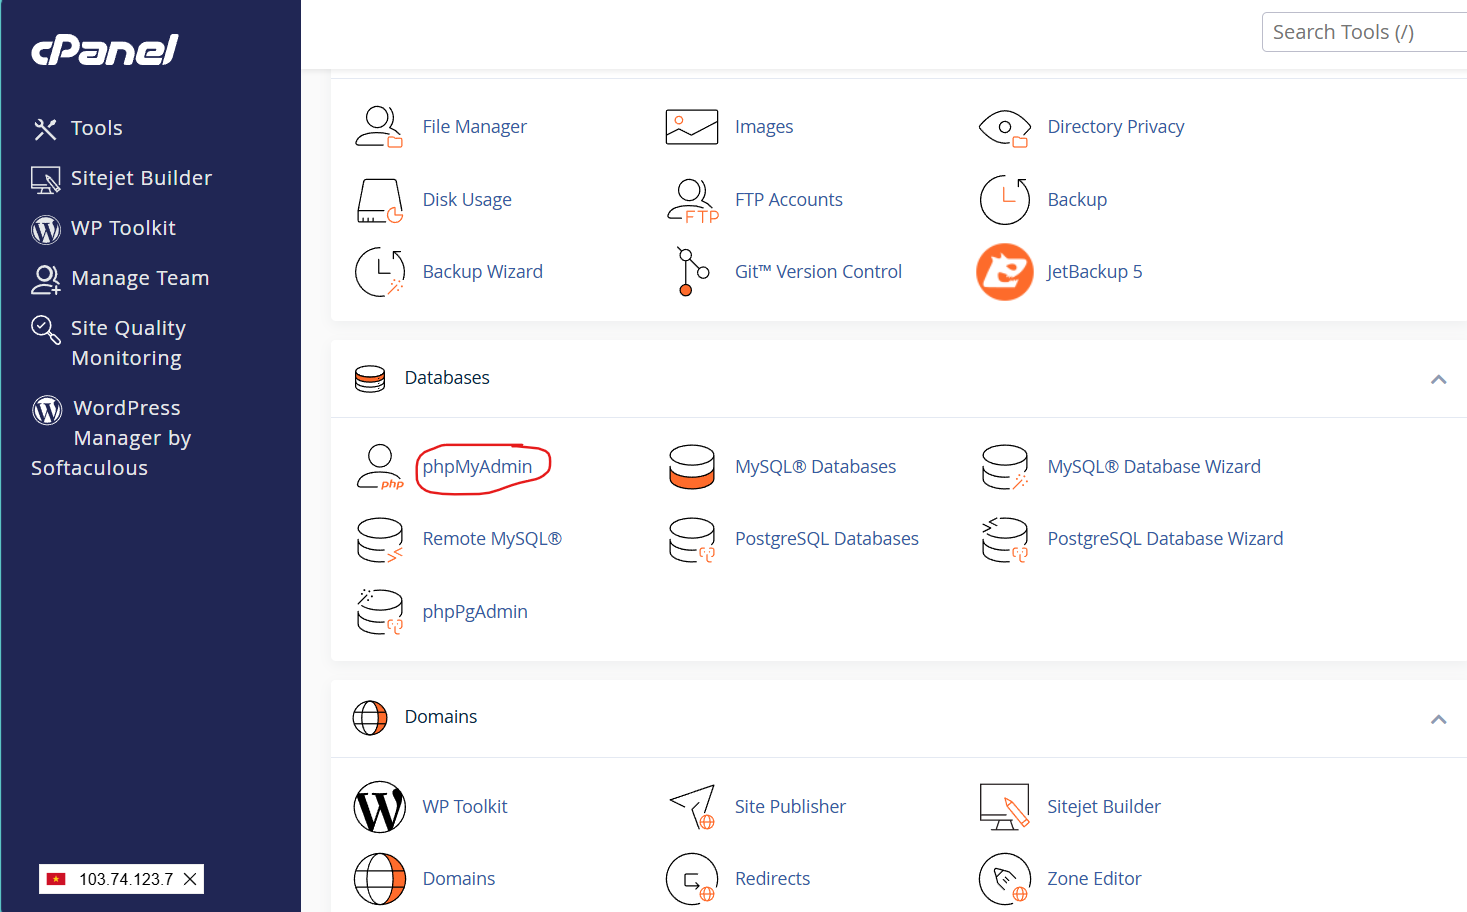Open WP Toolkit in the sidebar

pyautogui.click(x=123, y=228)
